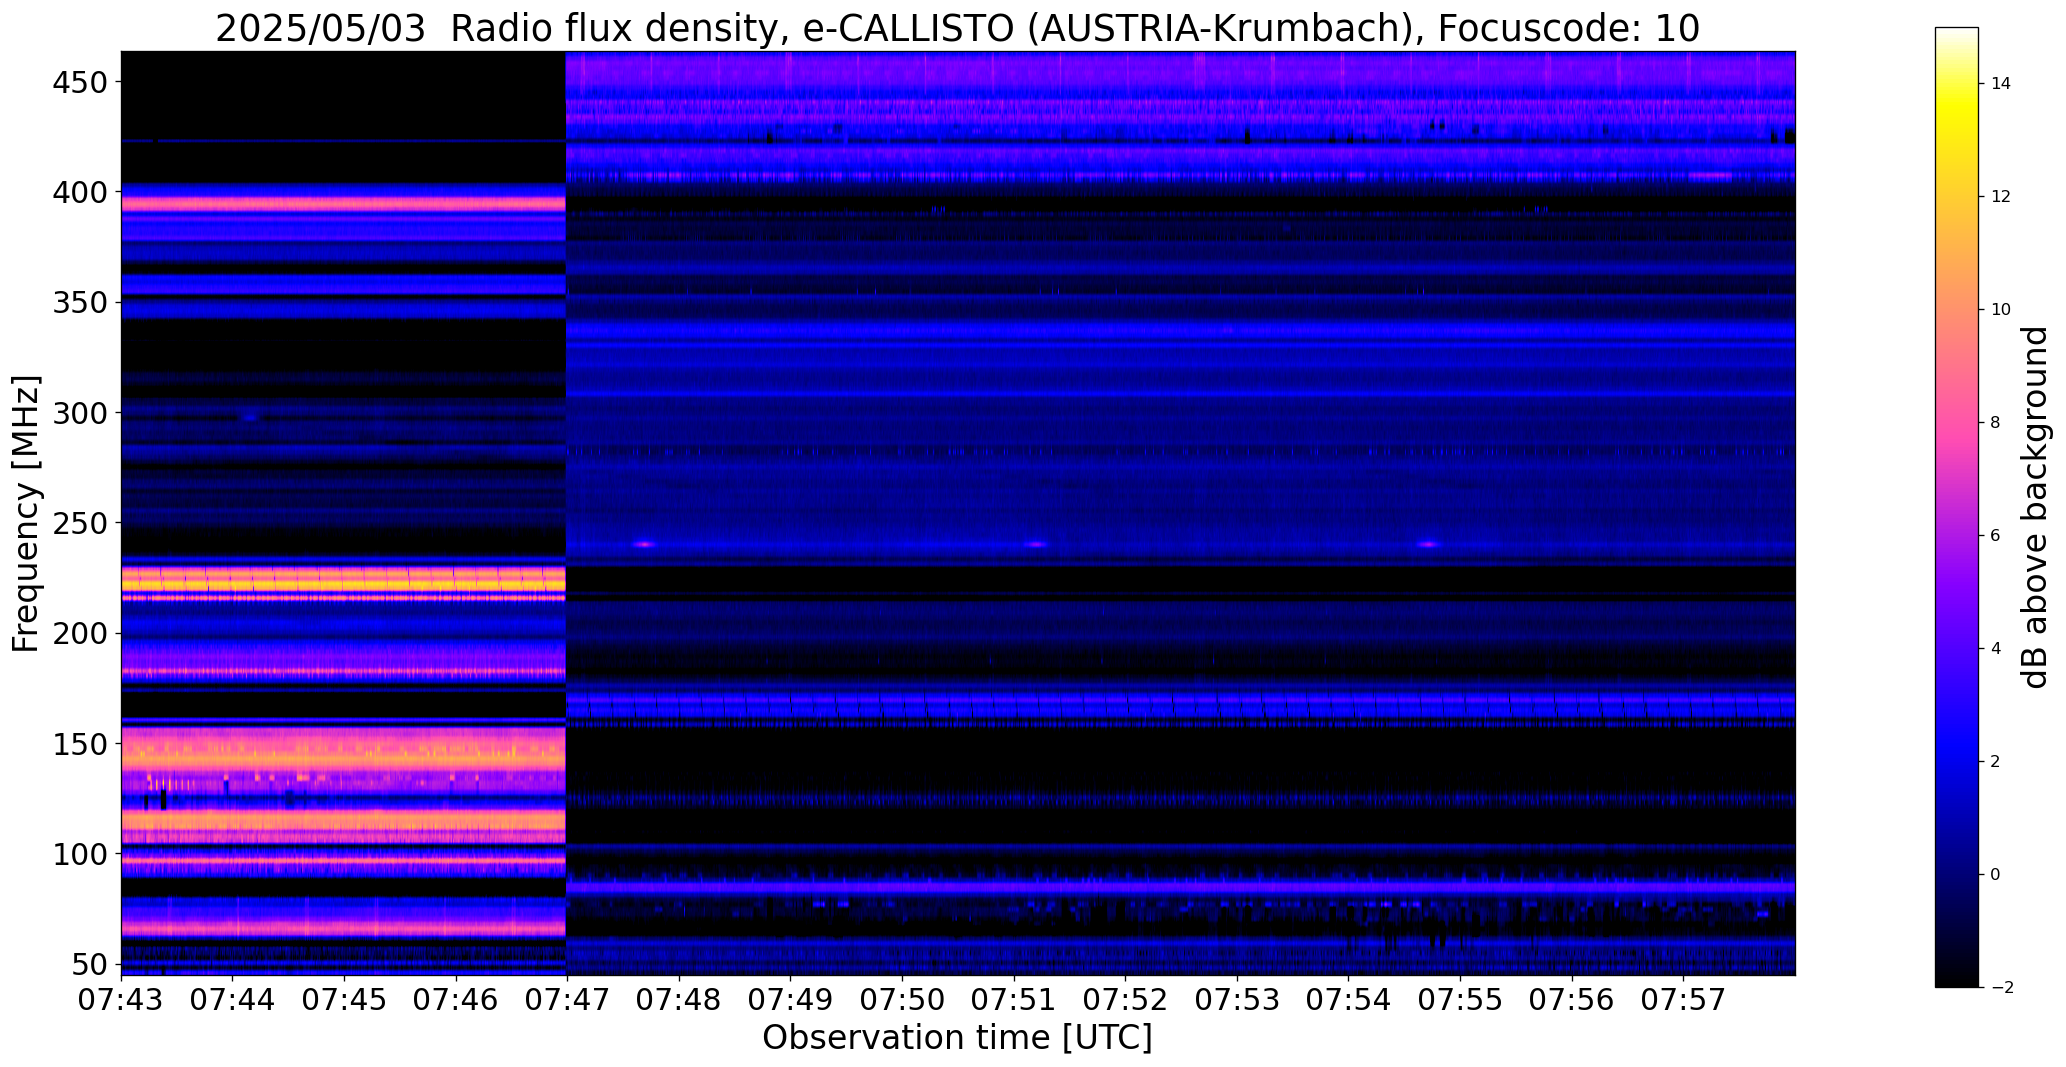Click the 07:51 time tick label
The width and height of the screenshot is (2066, 1067).
click(1014, 999)
